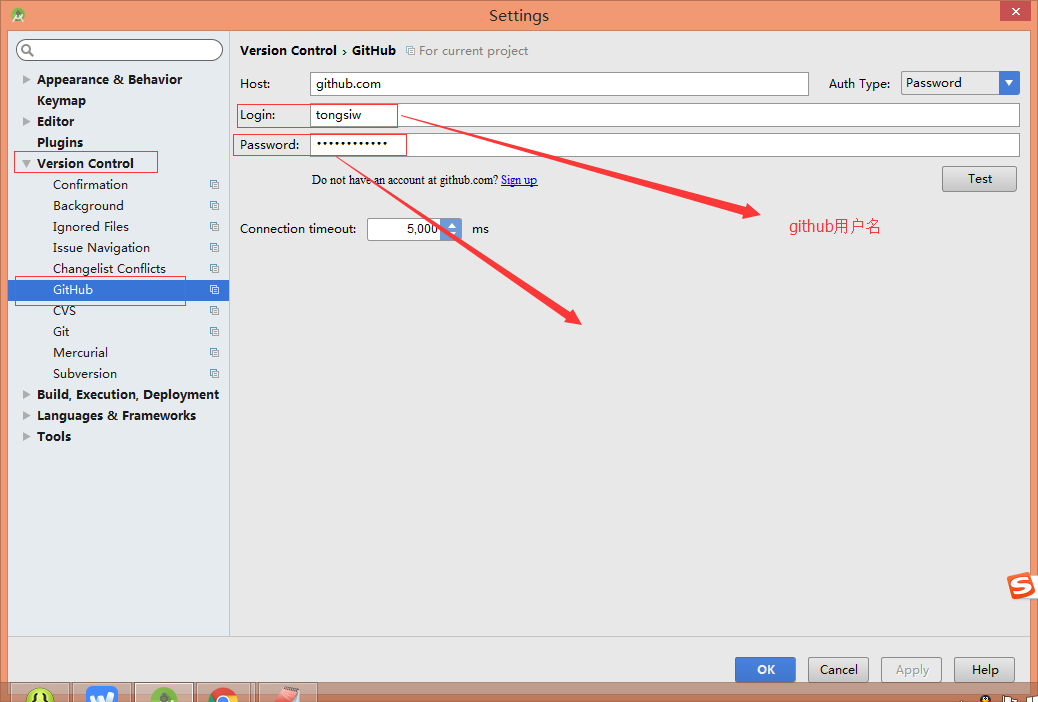Expand the Editor section arrow
The height and width of the screenshot is (702, 1038).
(x=26, y=121)
